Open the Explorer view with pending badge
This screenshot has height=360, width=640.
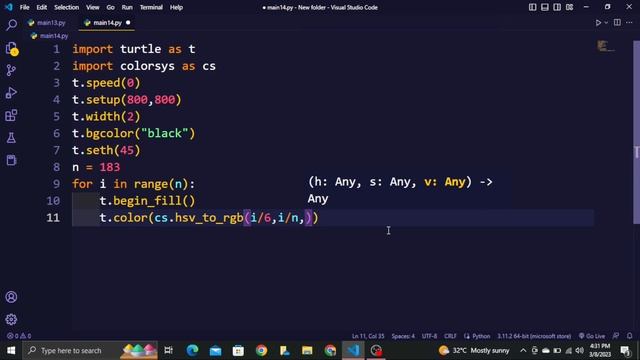(11, 49)
